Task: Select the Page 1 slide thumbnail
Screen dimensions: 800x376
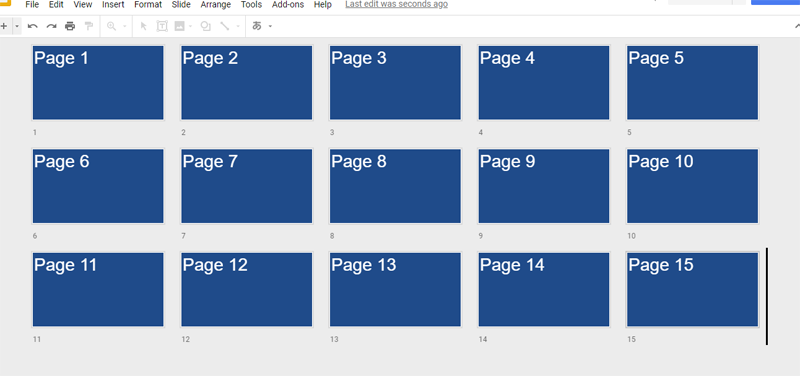Action: (98, 83)
